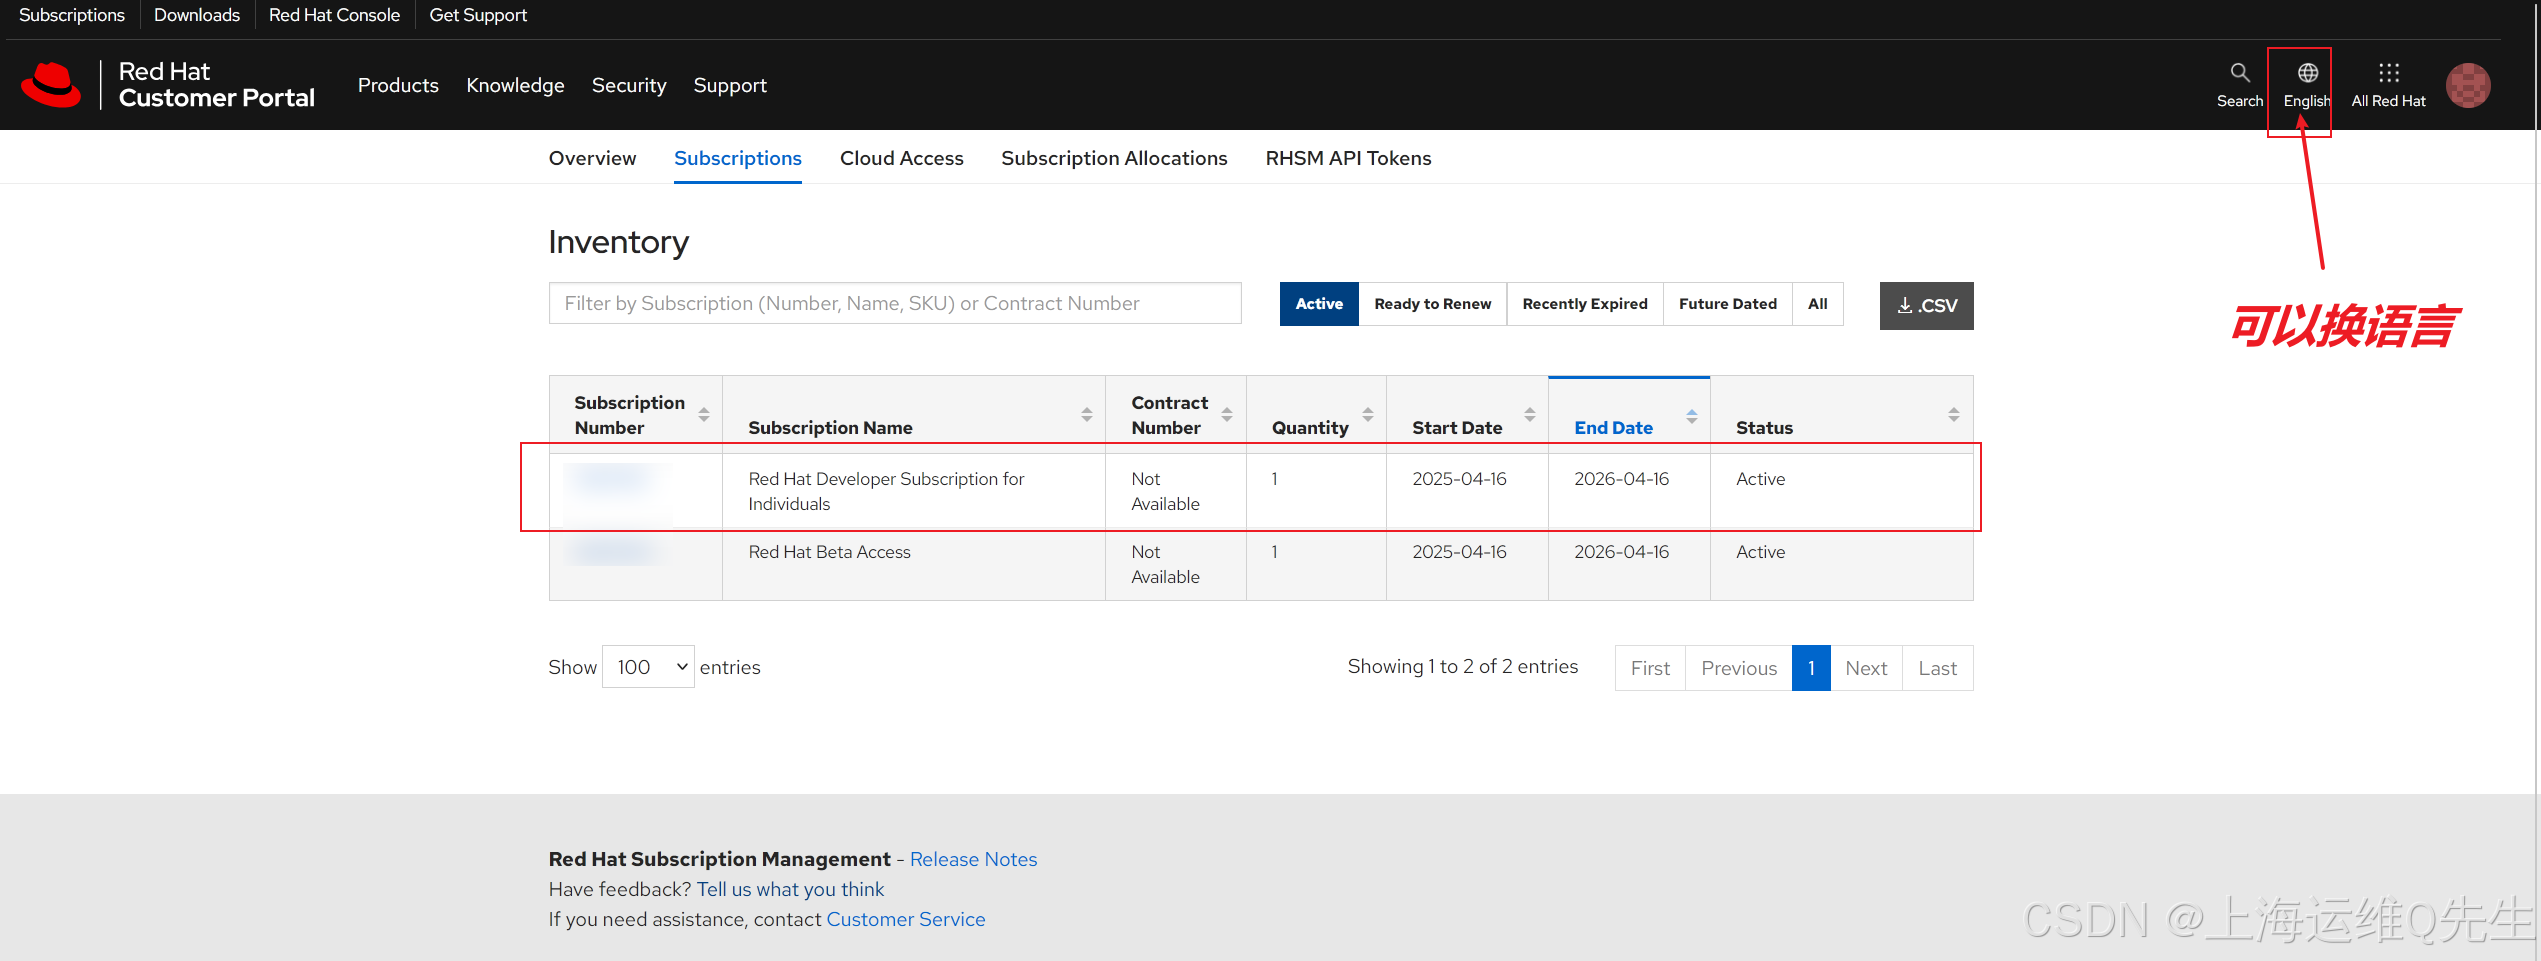Expand the Security menu
The width and height of the screenshot is (2541, 961).
pos(629,86)
